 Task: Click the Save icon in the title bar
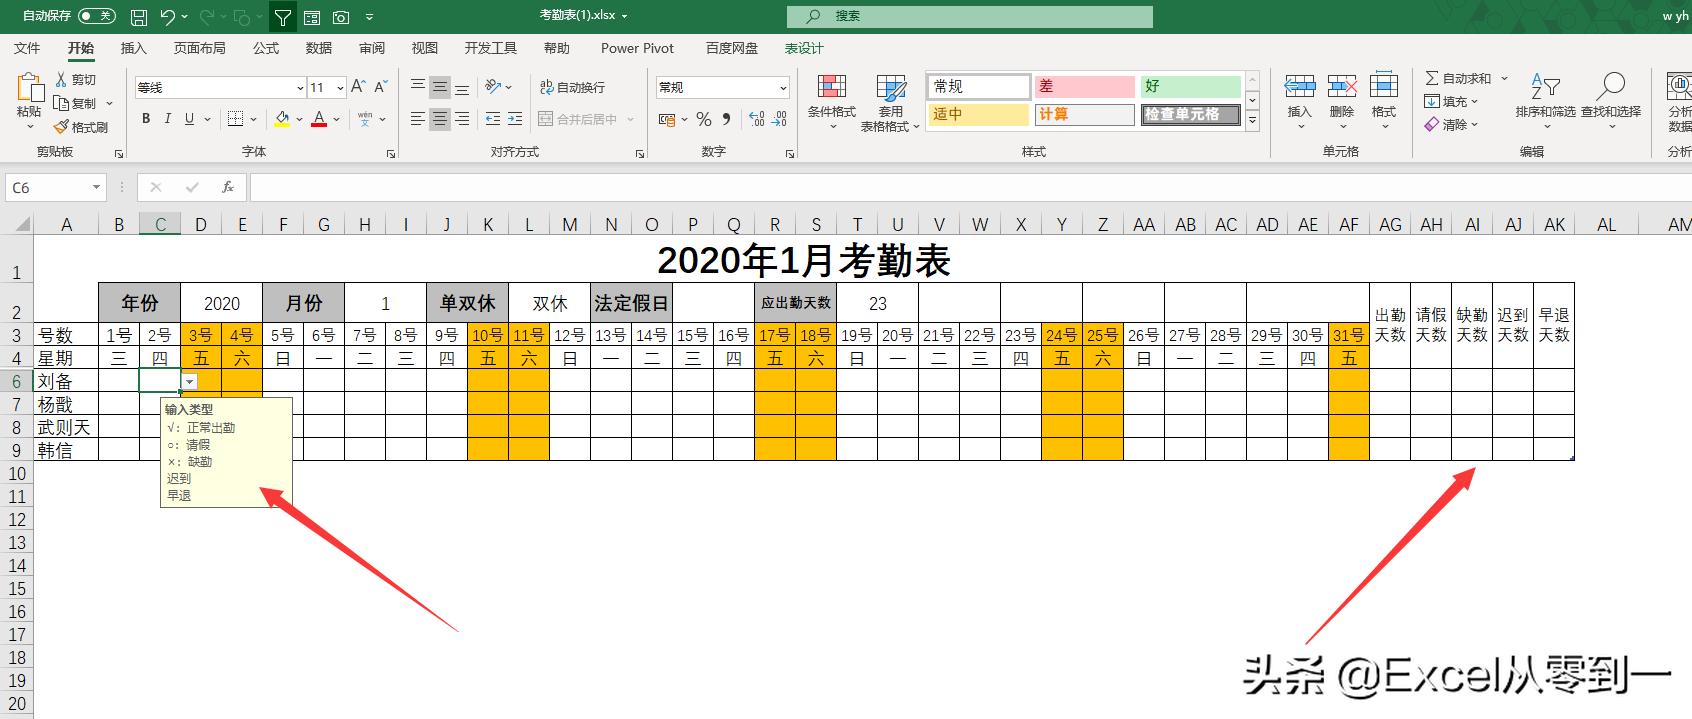tap(139, 17)
